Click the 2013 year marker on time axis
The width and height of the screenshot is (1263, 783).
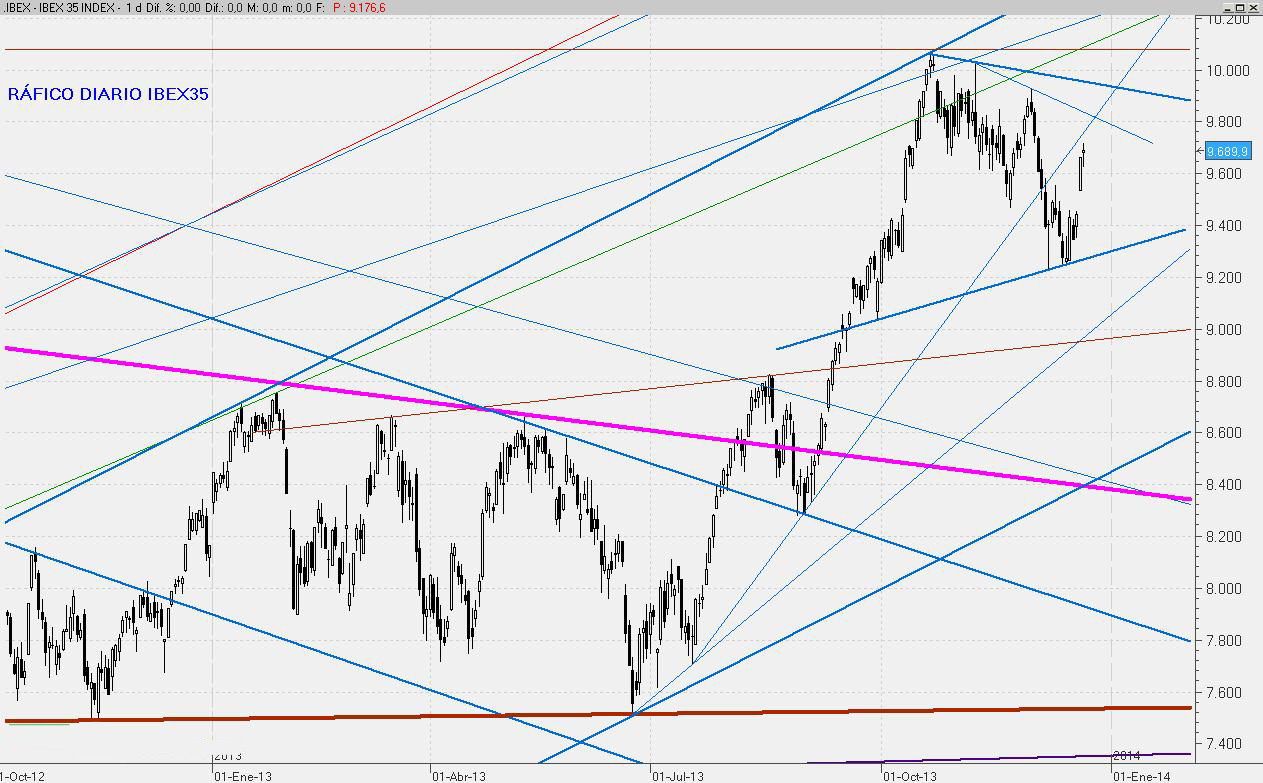(x=229, y=756)
